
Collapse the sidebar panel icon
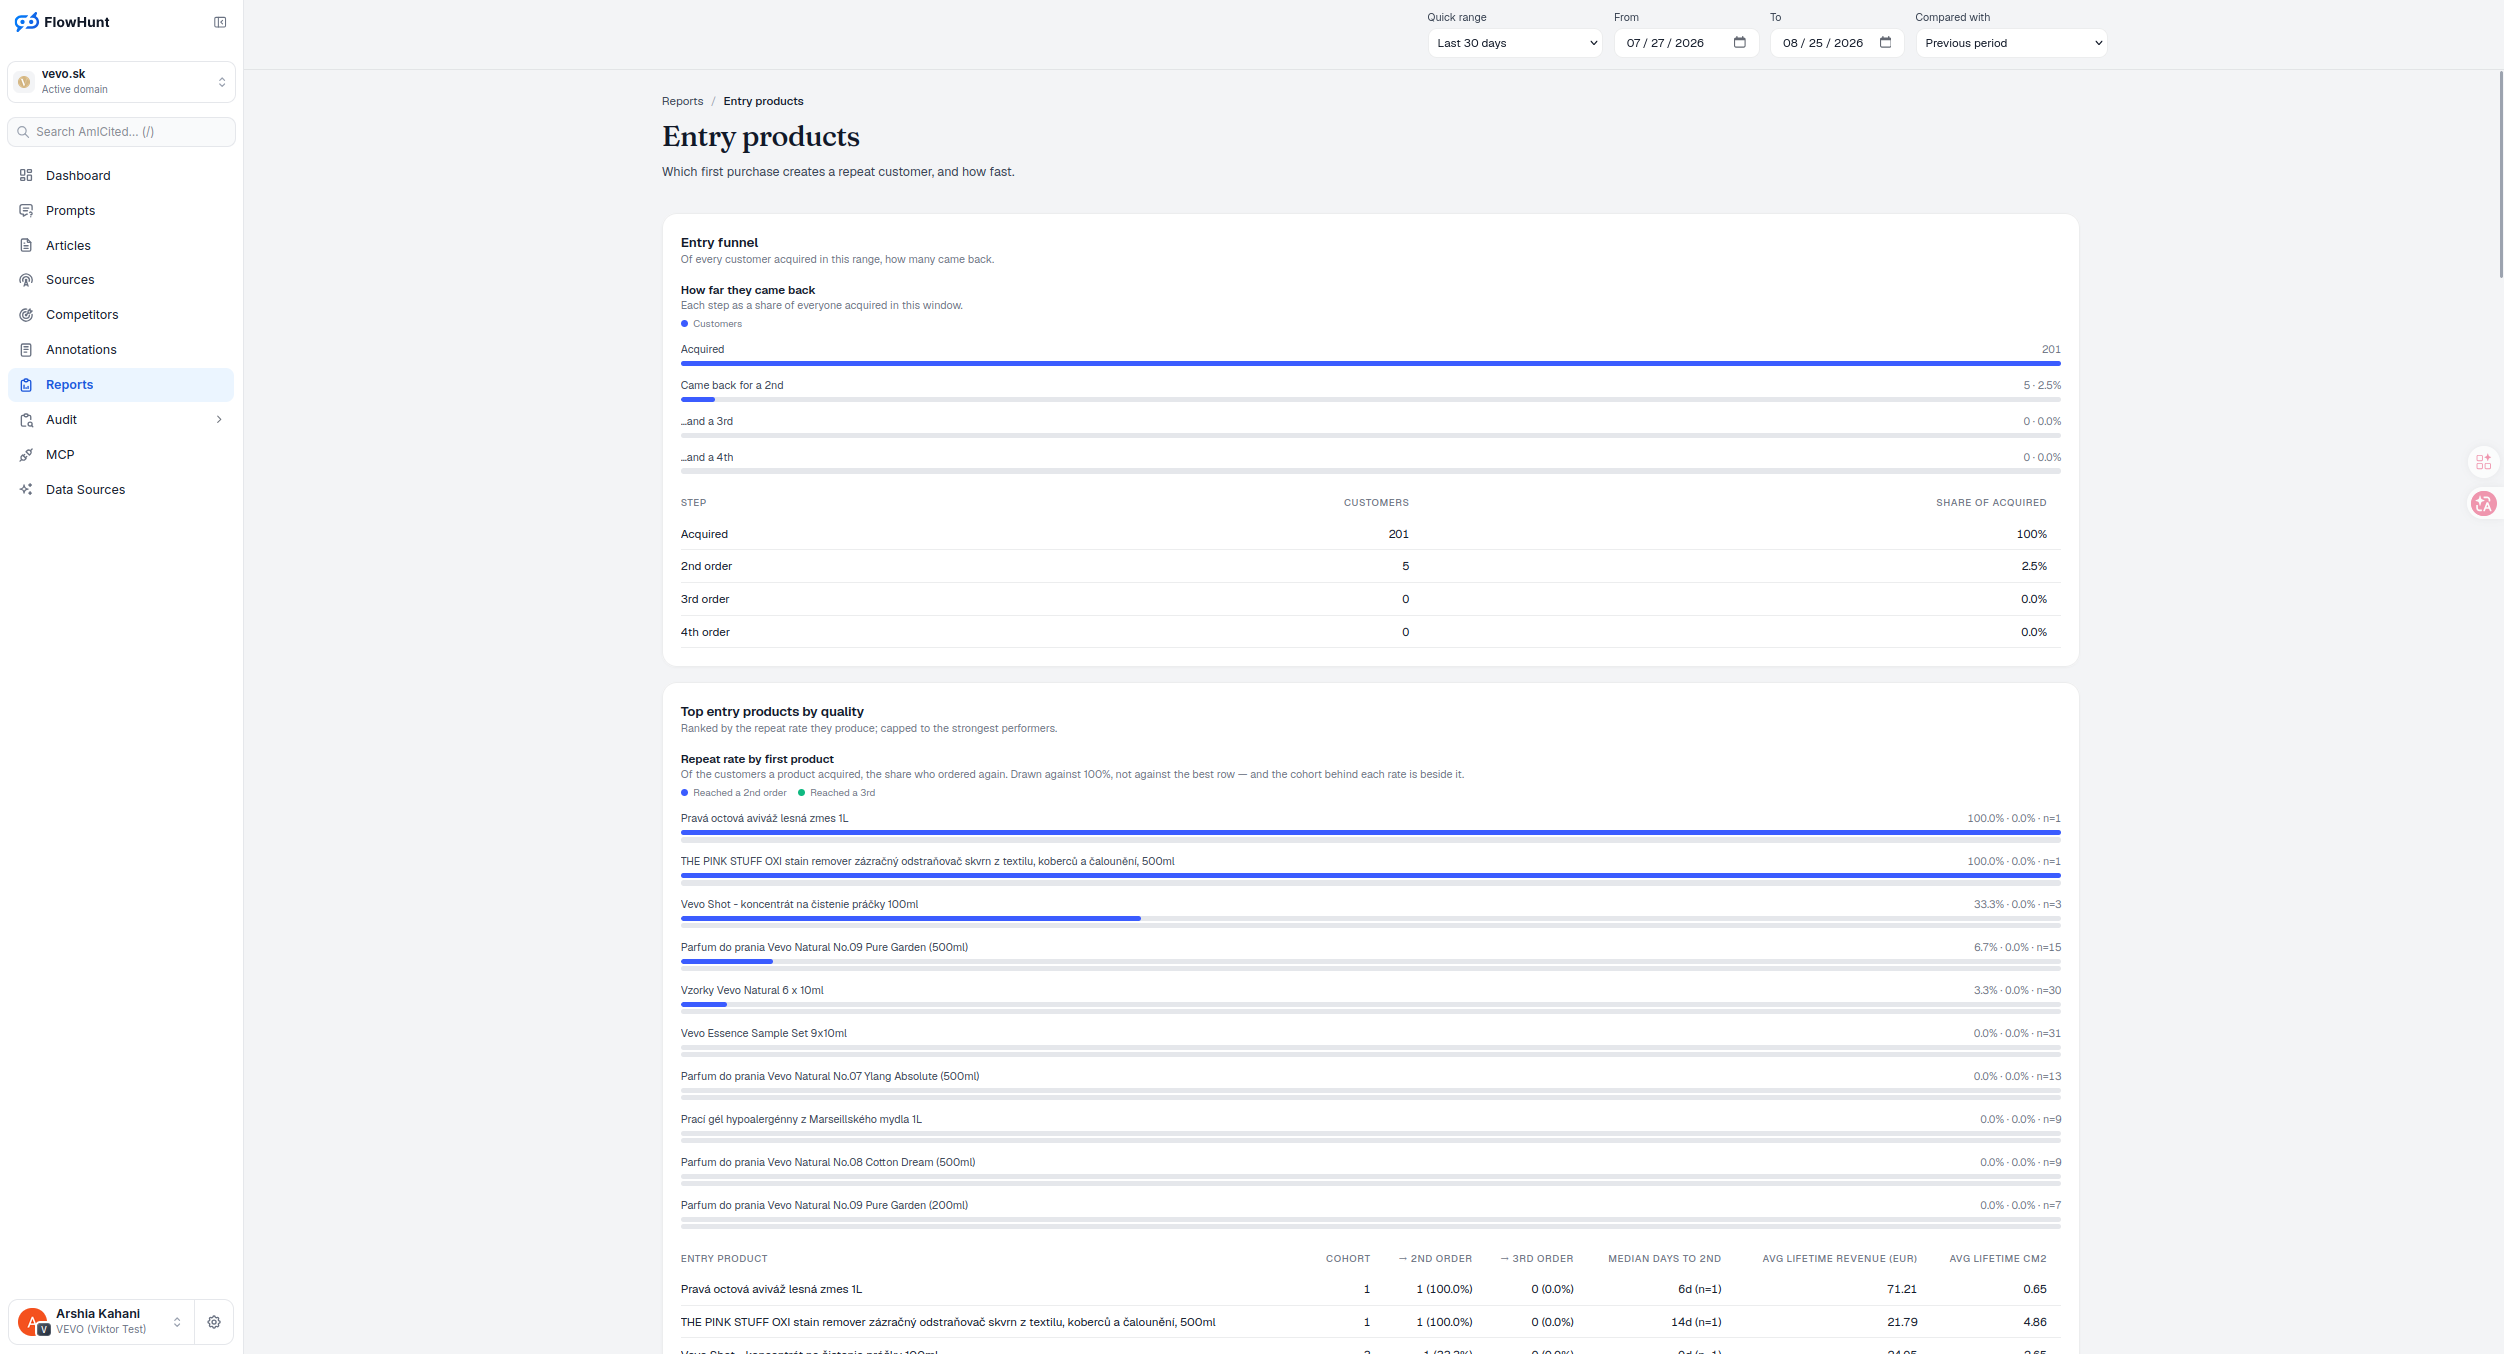[x=220, y=22]
